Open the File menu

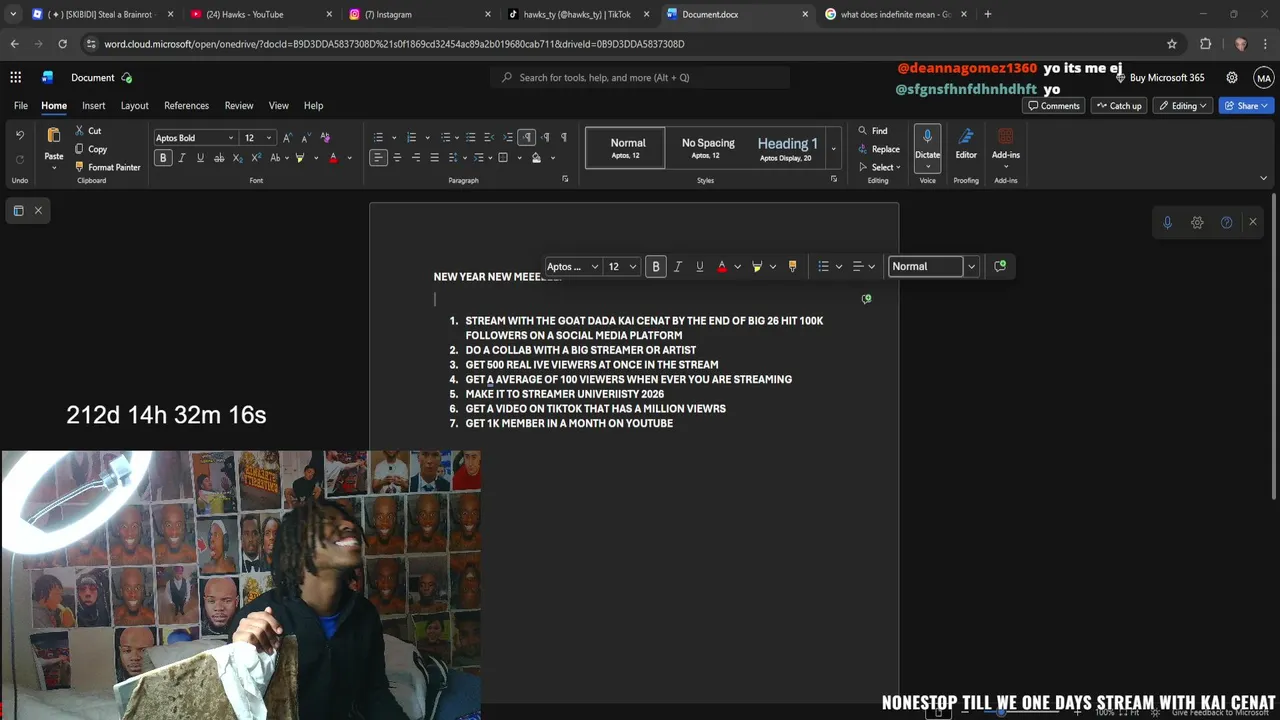click(20, 105)
